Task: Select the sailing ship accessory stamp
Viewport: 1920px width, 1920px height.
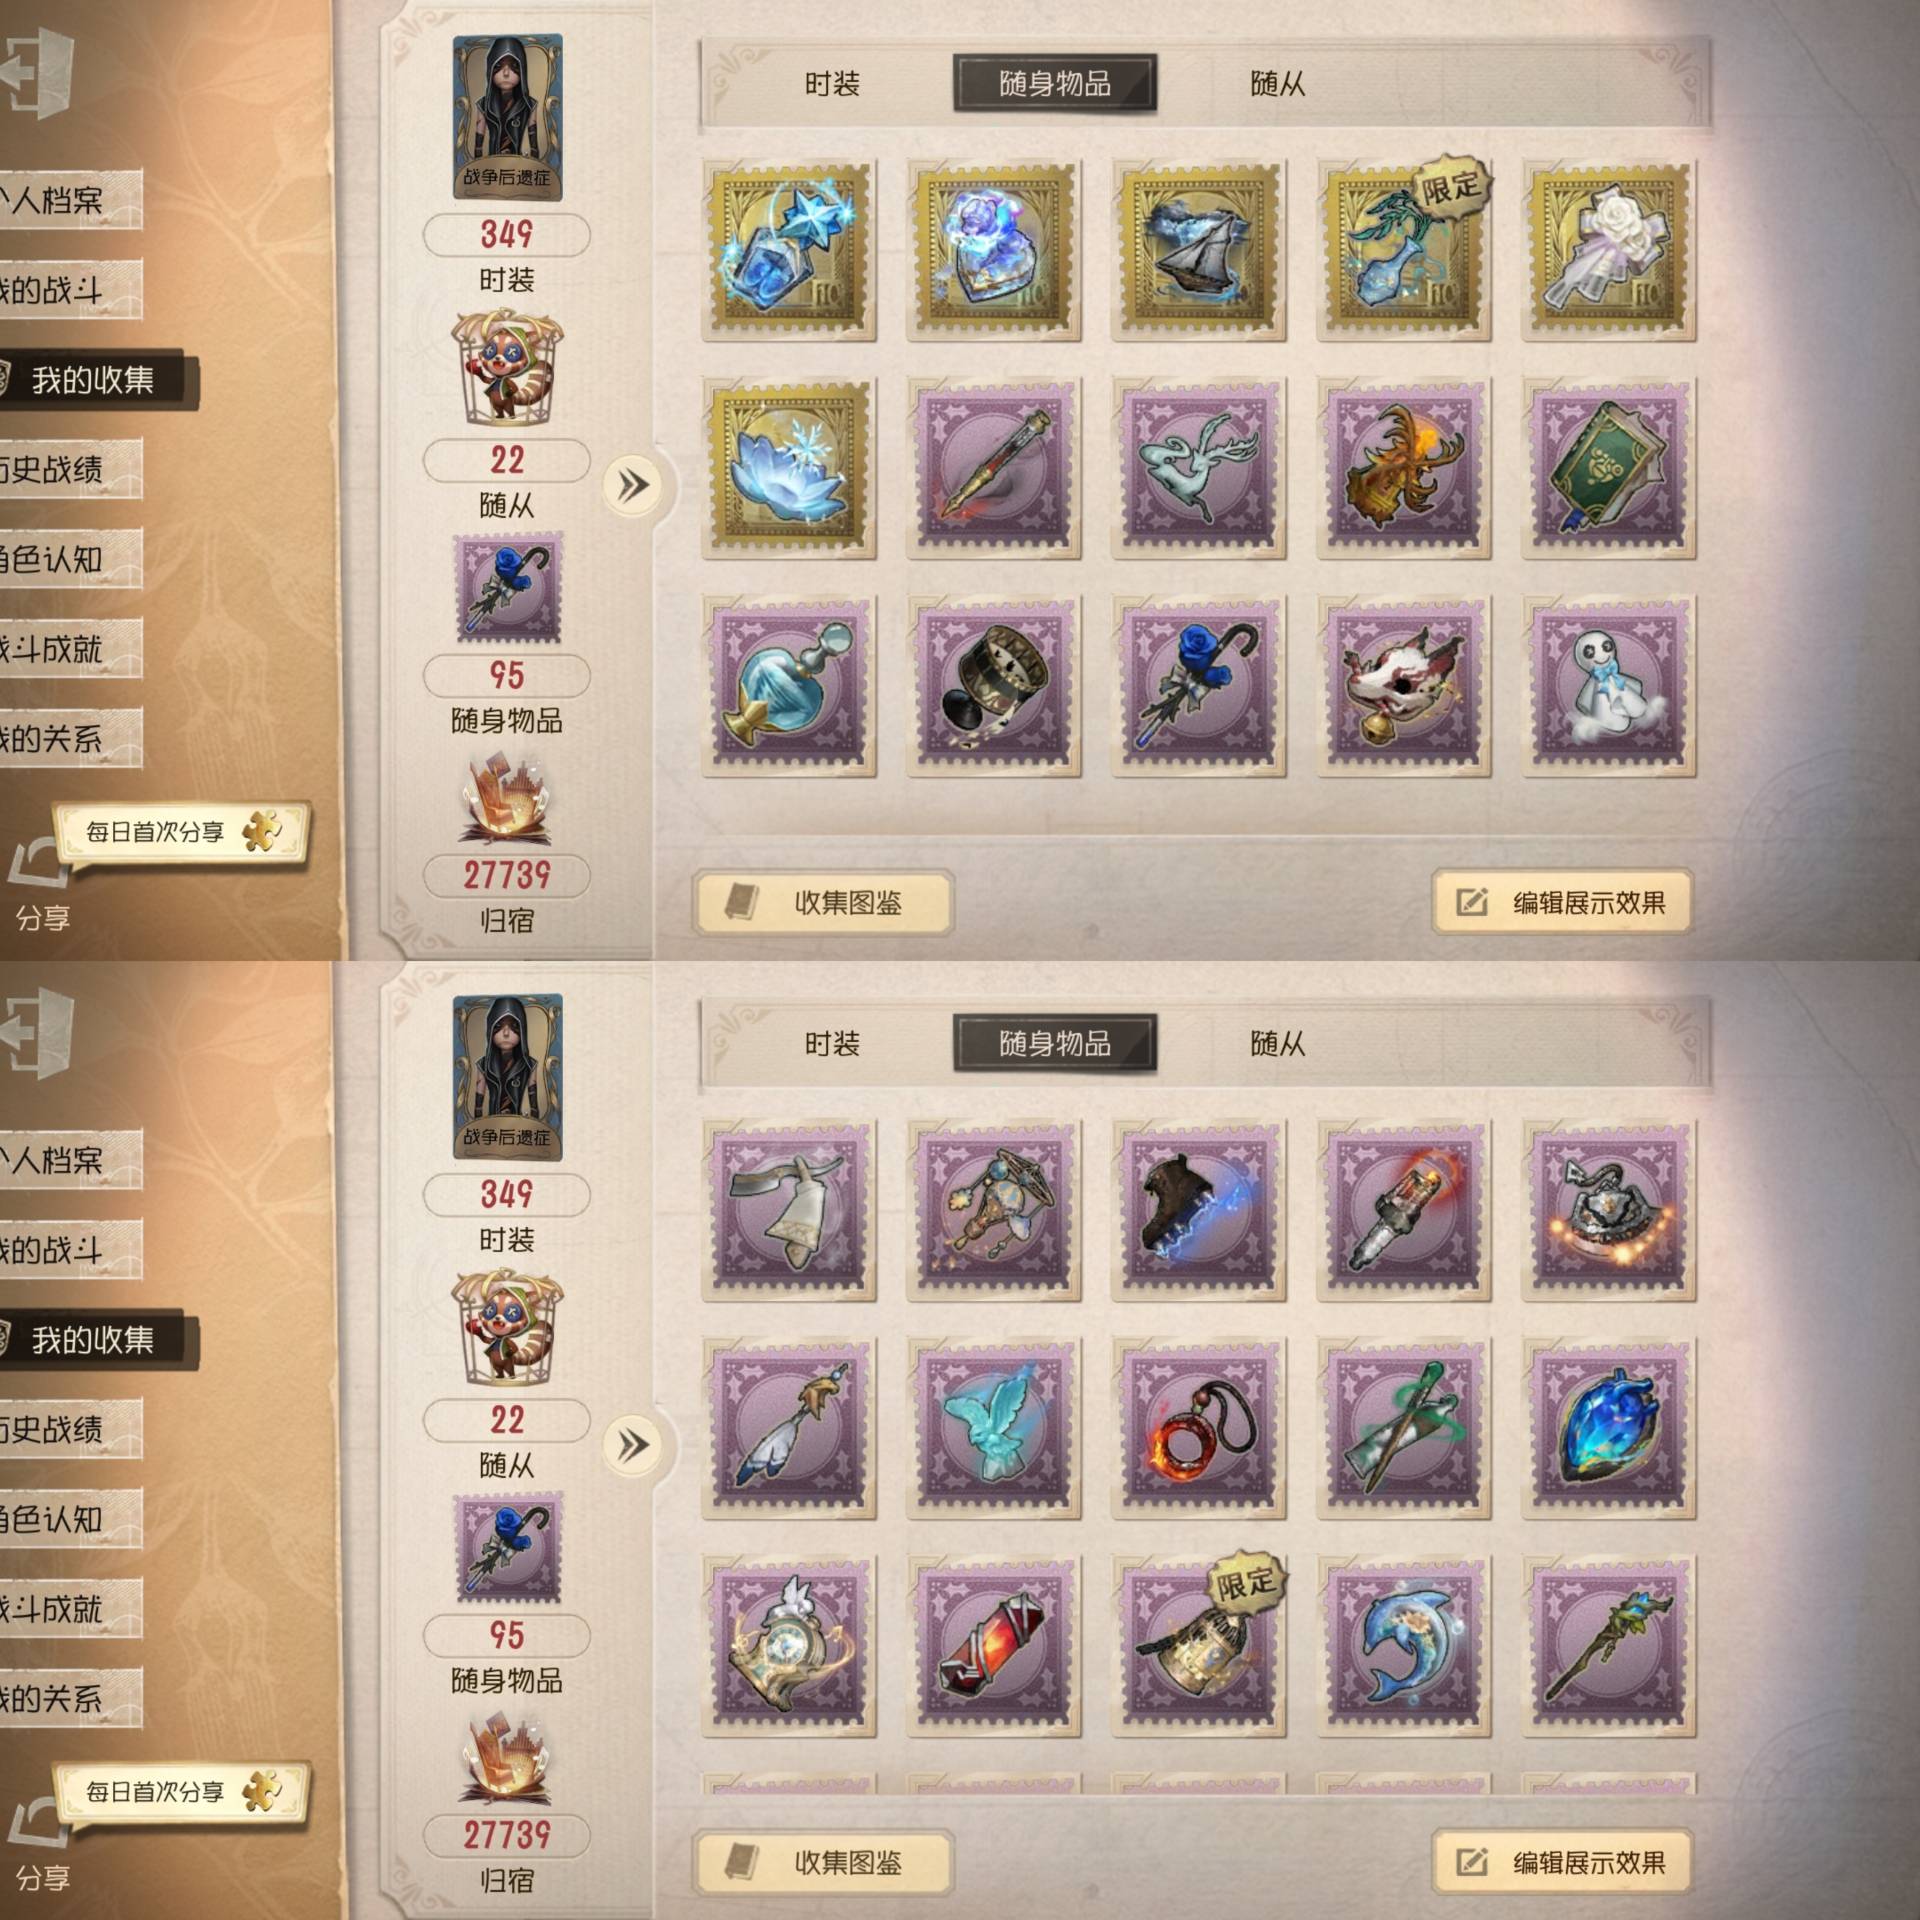Action: (1198, 249)
